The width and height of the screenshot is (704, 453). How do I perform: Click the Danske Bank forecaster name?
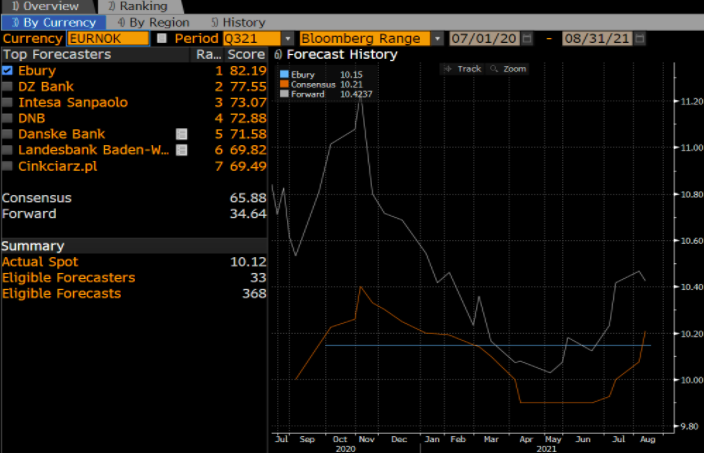(x=62, y=134)
